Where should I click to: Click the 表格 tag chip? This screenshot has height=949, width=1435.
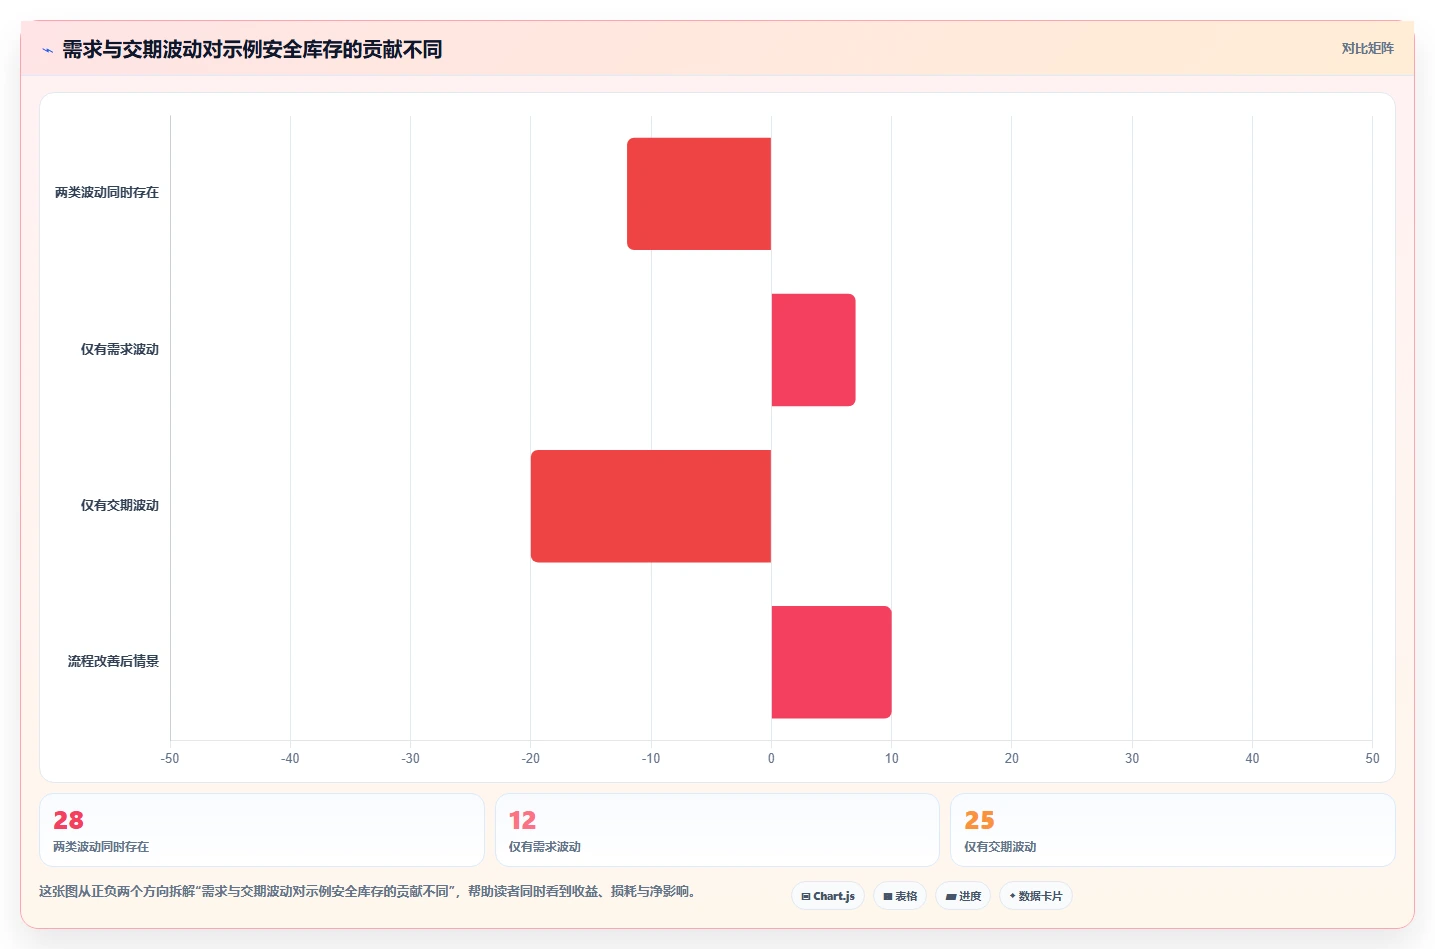pos(900,896)
